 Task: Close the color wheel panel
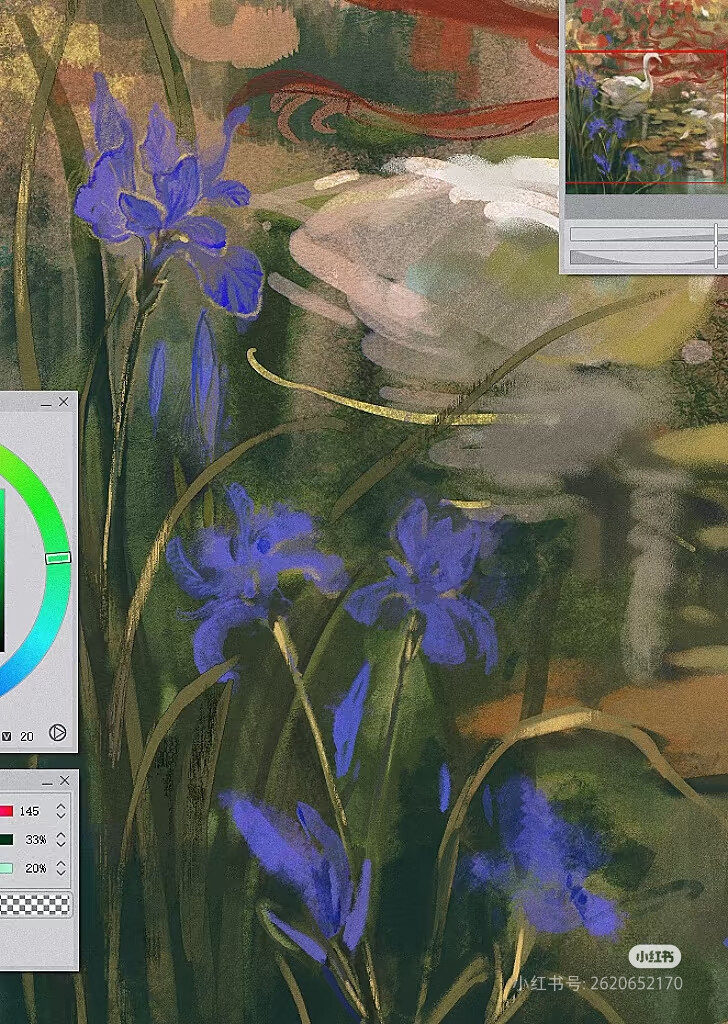point(63,402)
